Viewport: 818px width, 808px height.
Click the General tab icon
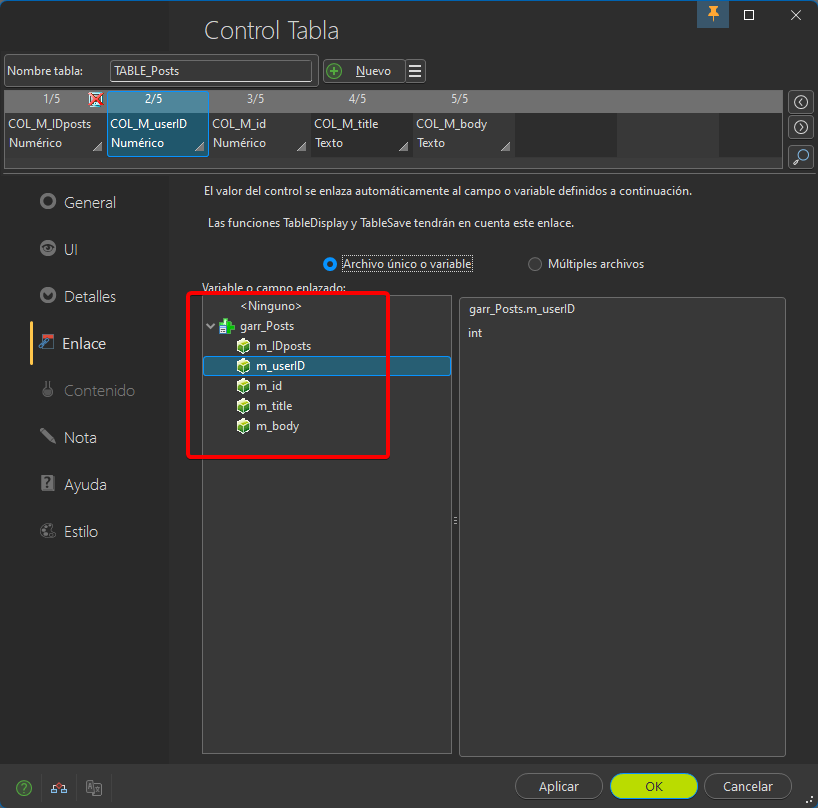click(48, 201)
